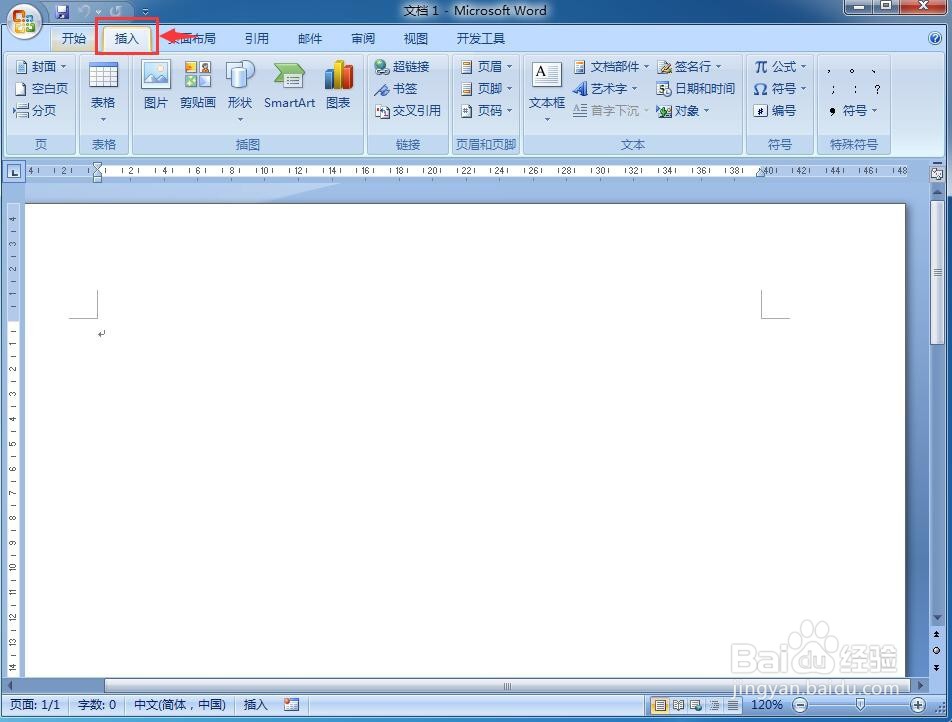Open the References (引用) tab

[256, 38]
